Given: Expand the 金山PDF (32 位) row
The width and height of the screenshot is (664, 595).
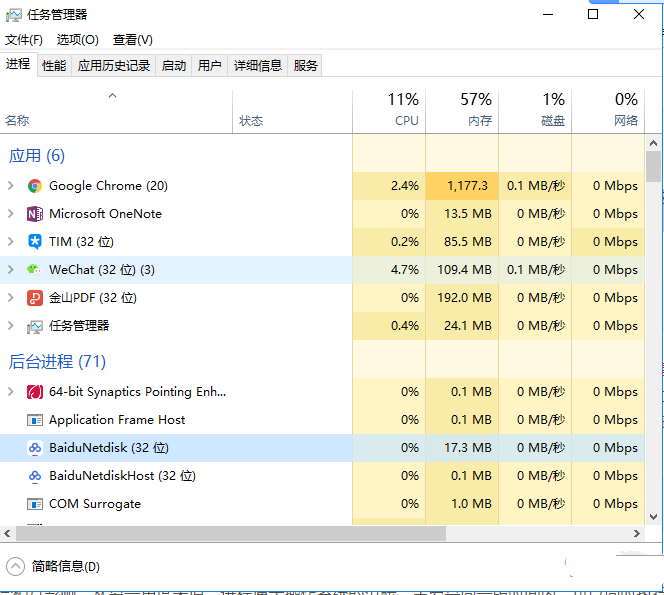Looking at the screenshot, I should pos(11,297).
